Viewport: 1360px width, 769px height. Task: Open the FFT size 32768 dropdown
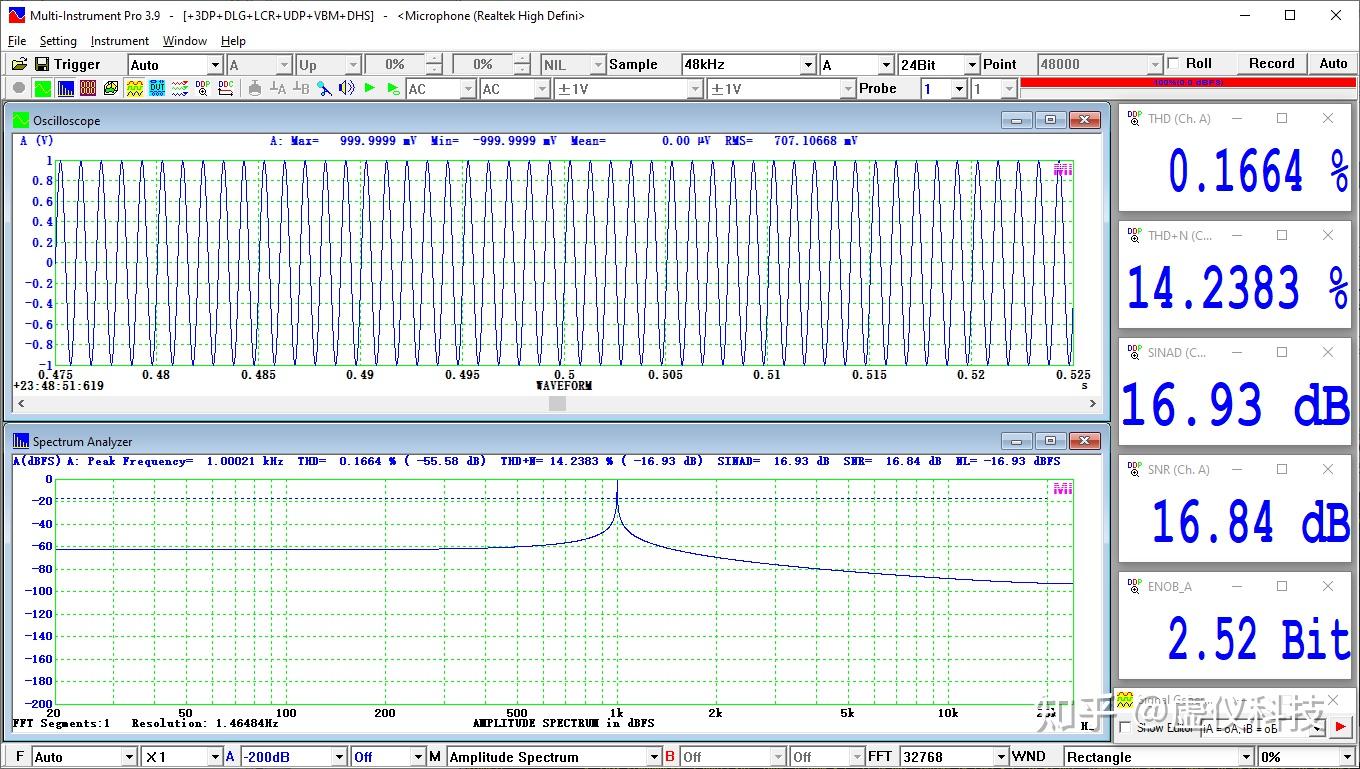tap(1001, 757)
